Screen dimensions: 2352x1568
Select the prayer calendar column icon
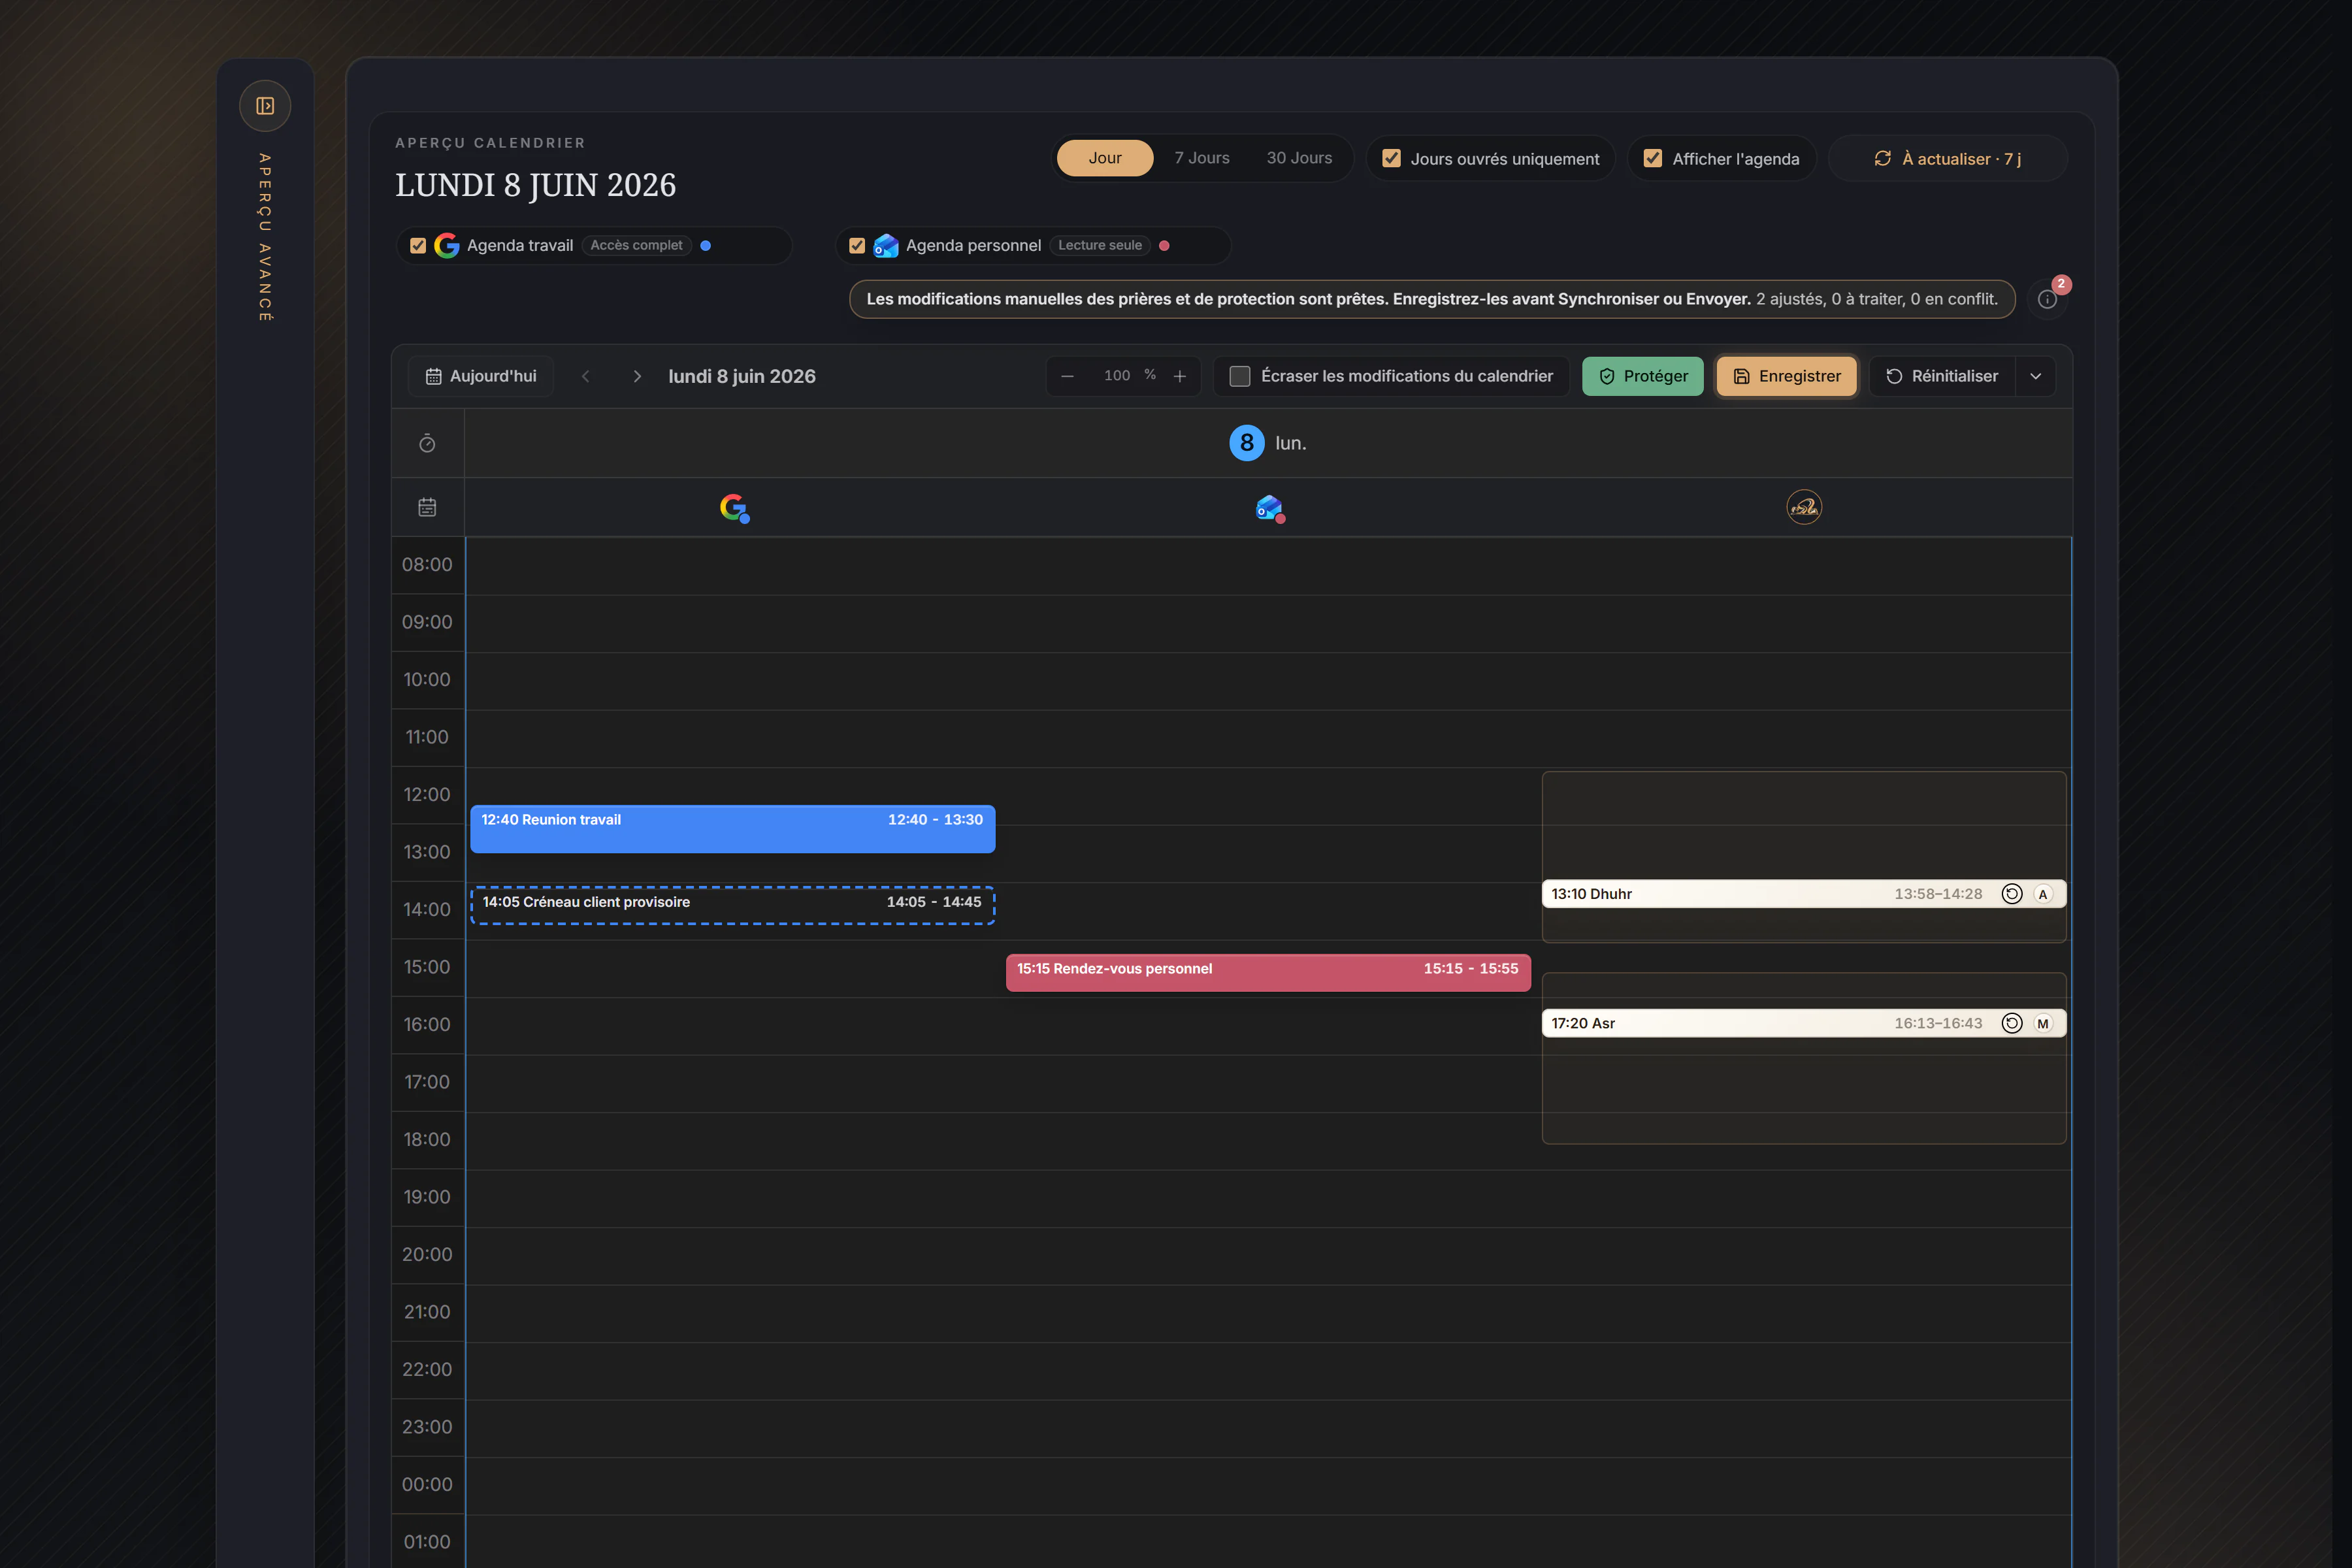tap(1804, 507)
